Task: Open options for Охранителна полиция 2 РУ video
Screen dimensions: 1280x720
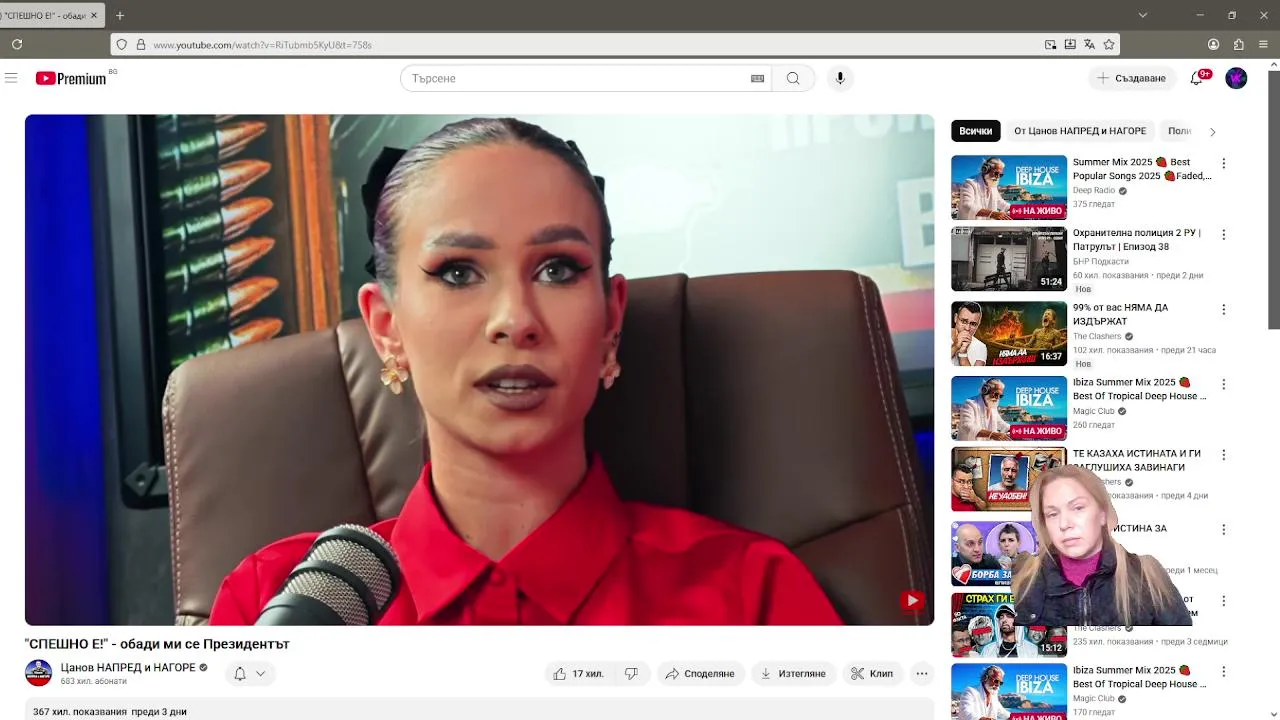Action: pyautogui.click(x=1223, y=234)
